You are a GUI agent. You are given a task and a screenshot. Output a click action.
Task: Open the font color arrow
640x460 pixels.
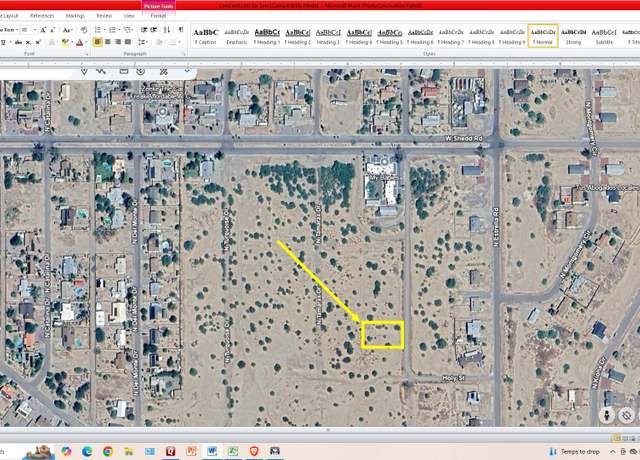coord(86,42)
